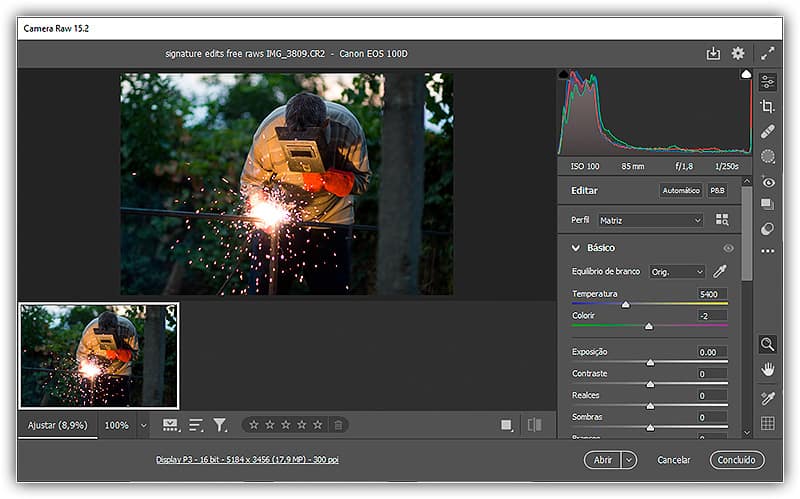The image size is (800, 499).
Task: Toggle Básico panel visibility eye
Action: click(x=728, y=248)
